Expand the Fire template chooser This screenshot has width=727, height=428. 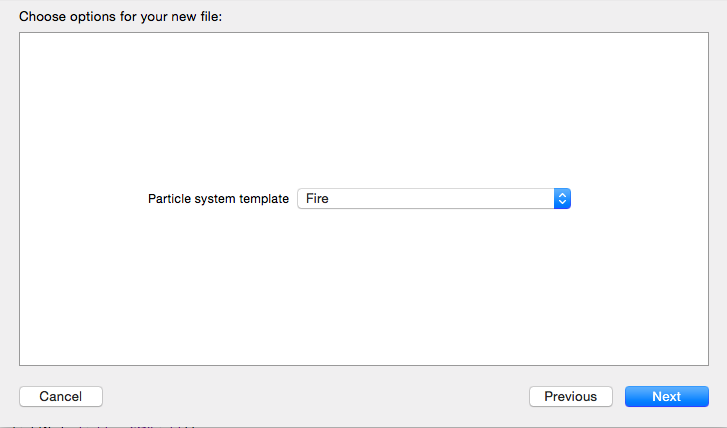[x=434, y=199]
